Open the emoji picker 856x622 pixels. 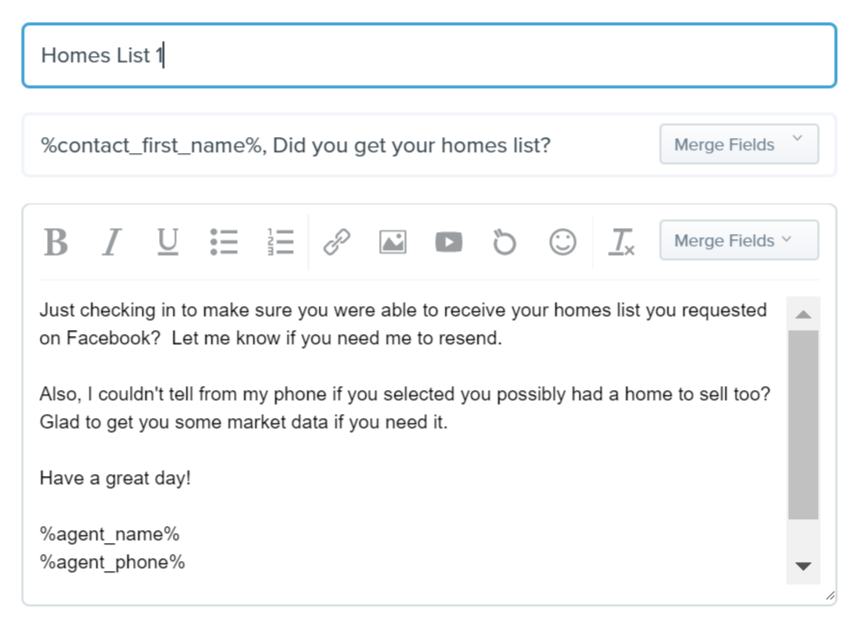(562, 242)
